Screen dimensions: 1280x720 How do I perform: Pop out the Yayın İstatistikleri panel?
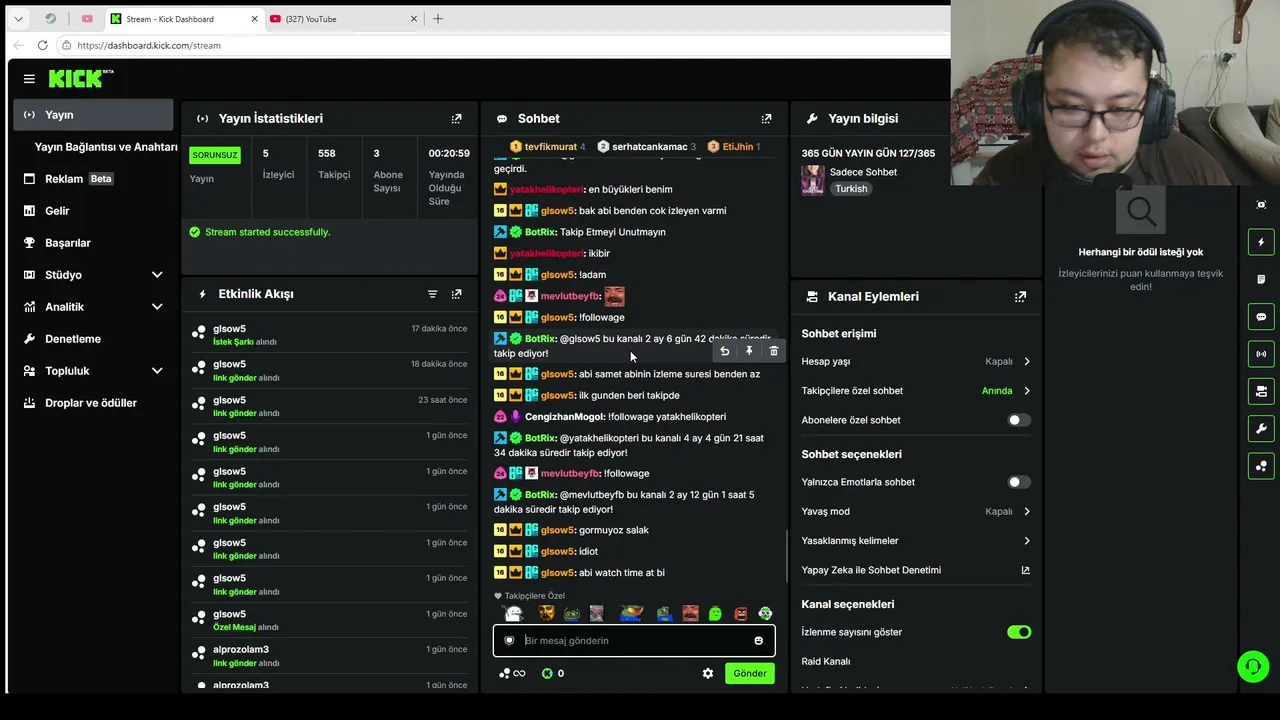456,119
